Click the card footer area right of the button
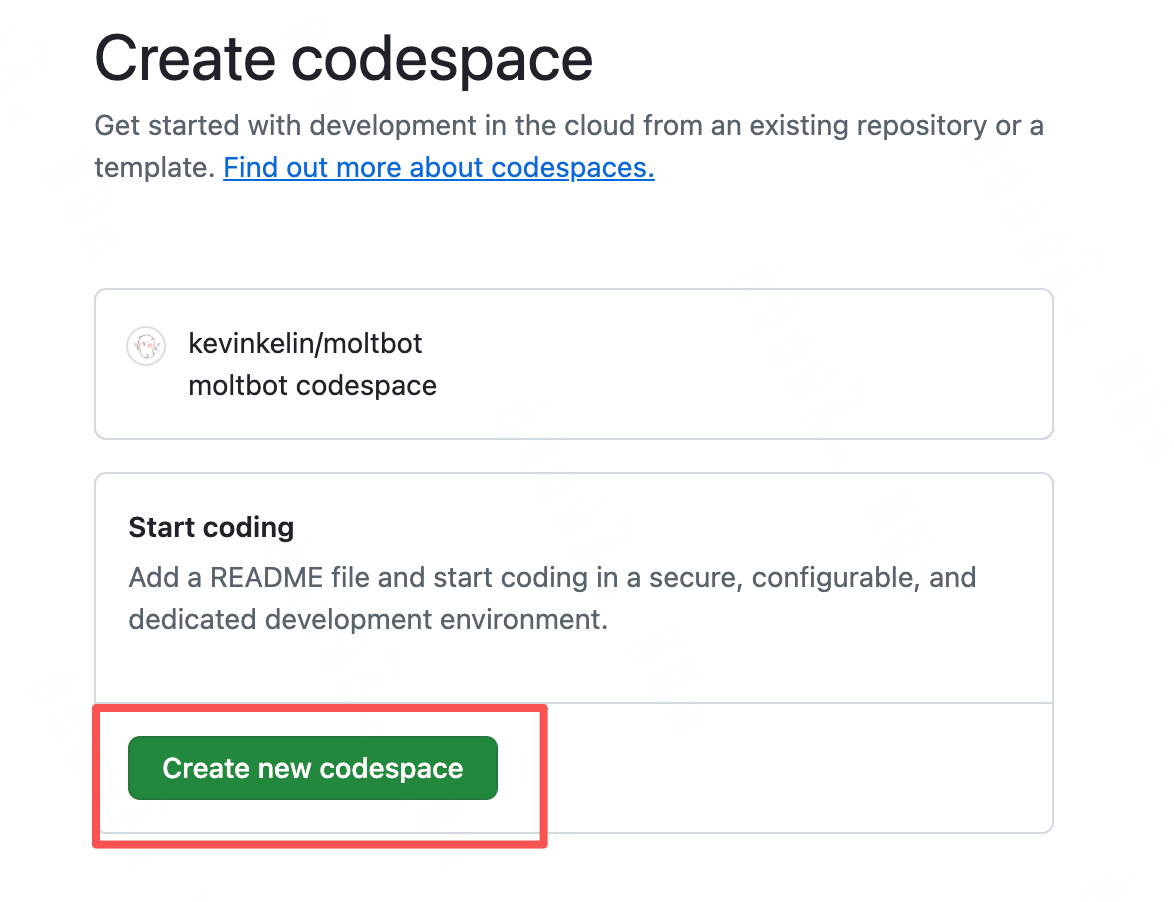1174x902 pixels. point(780,768)
